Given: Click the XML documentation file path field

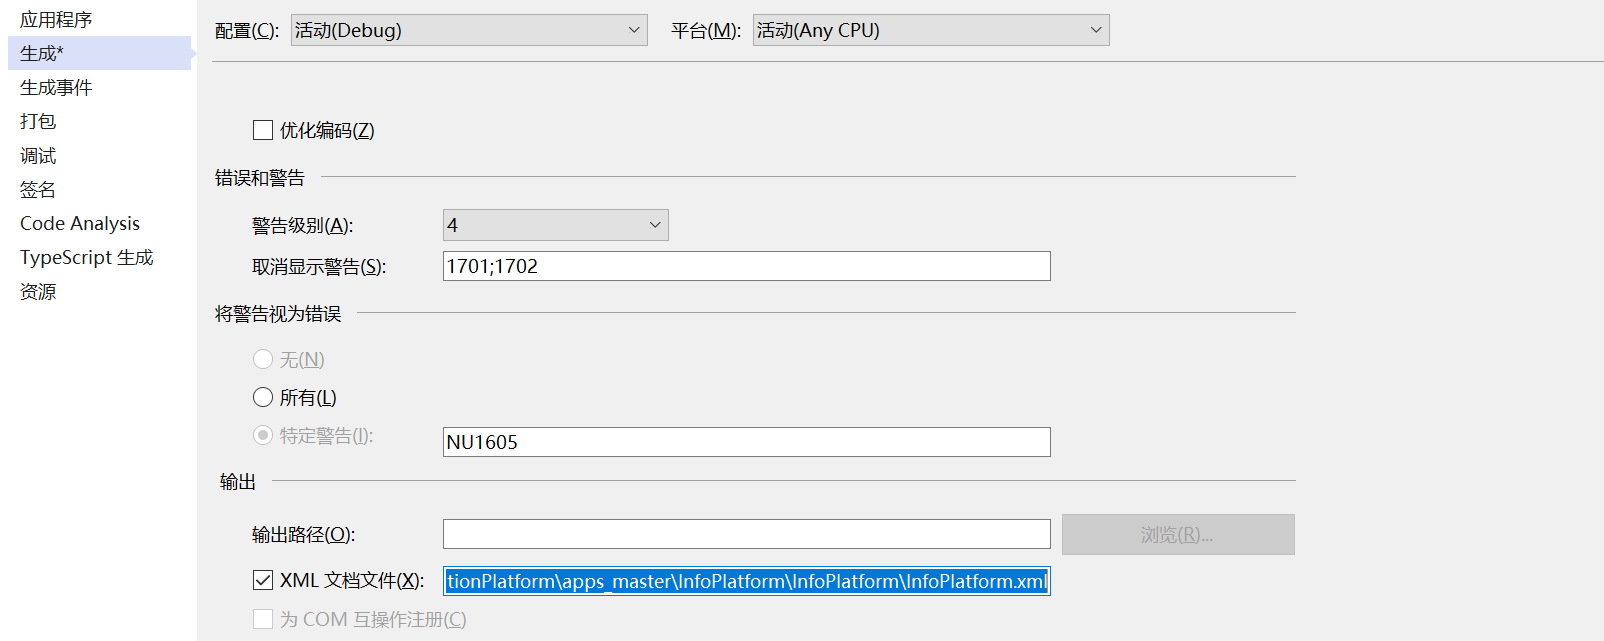Looking at the screenshot, I should click(746, 581).
